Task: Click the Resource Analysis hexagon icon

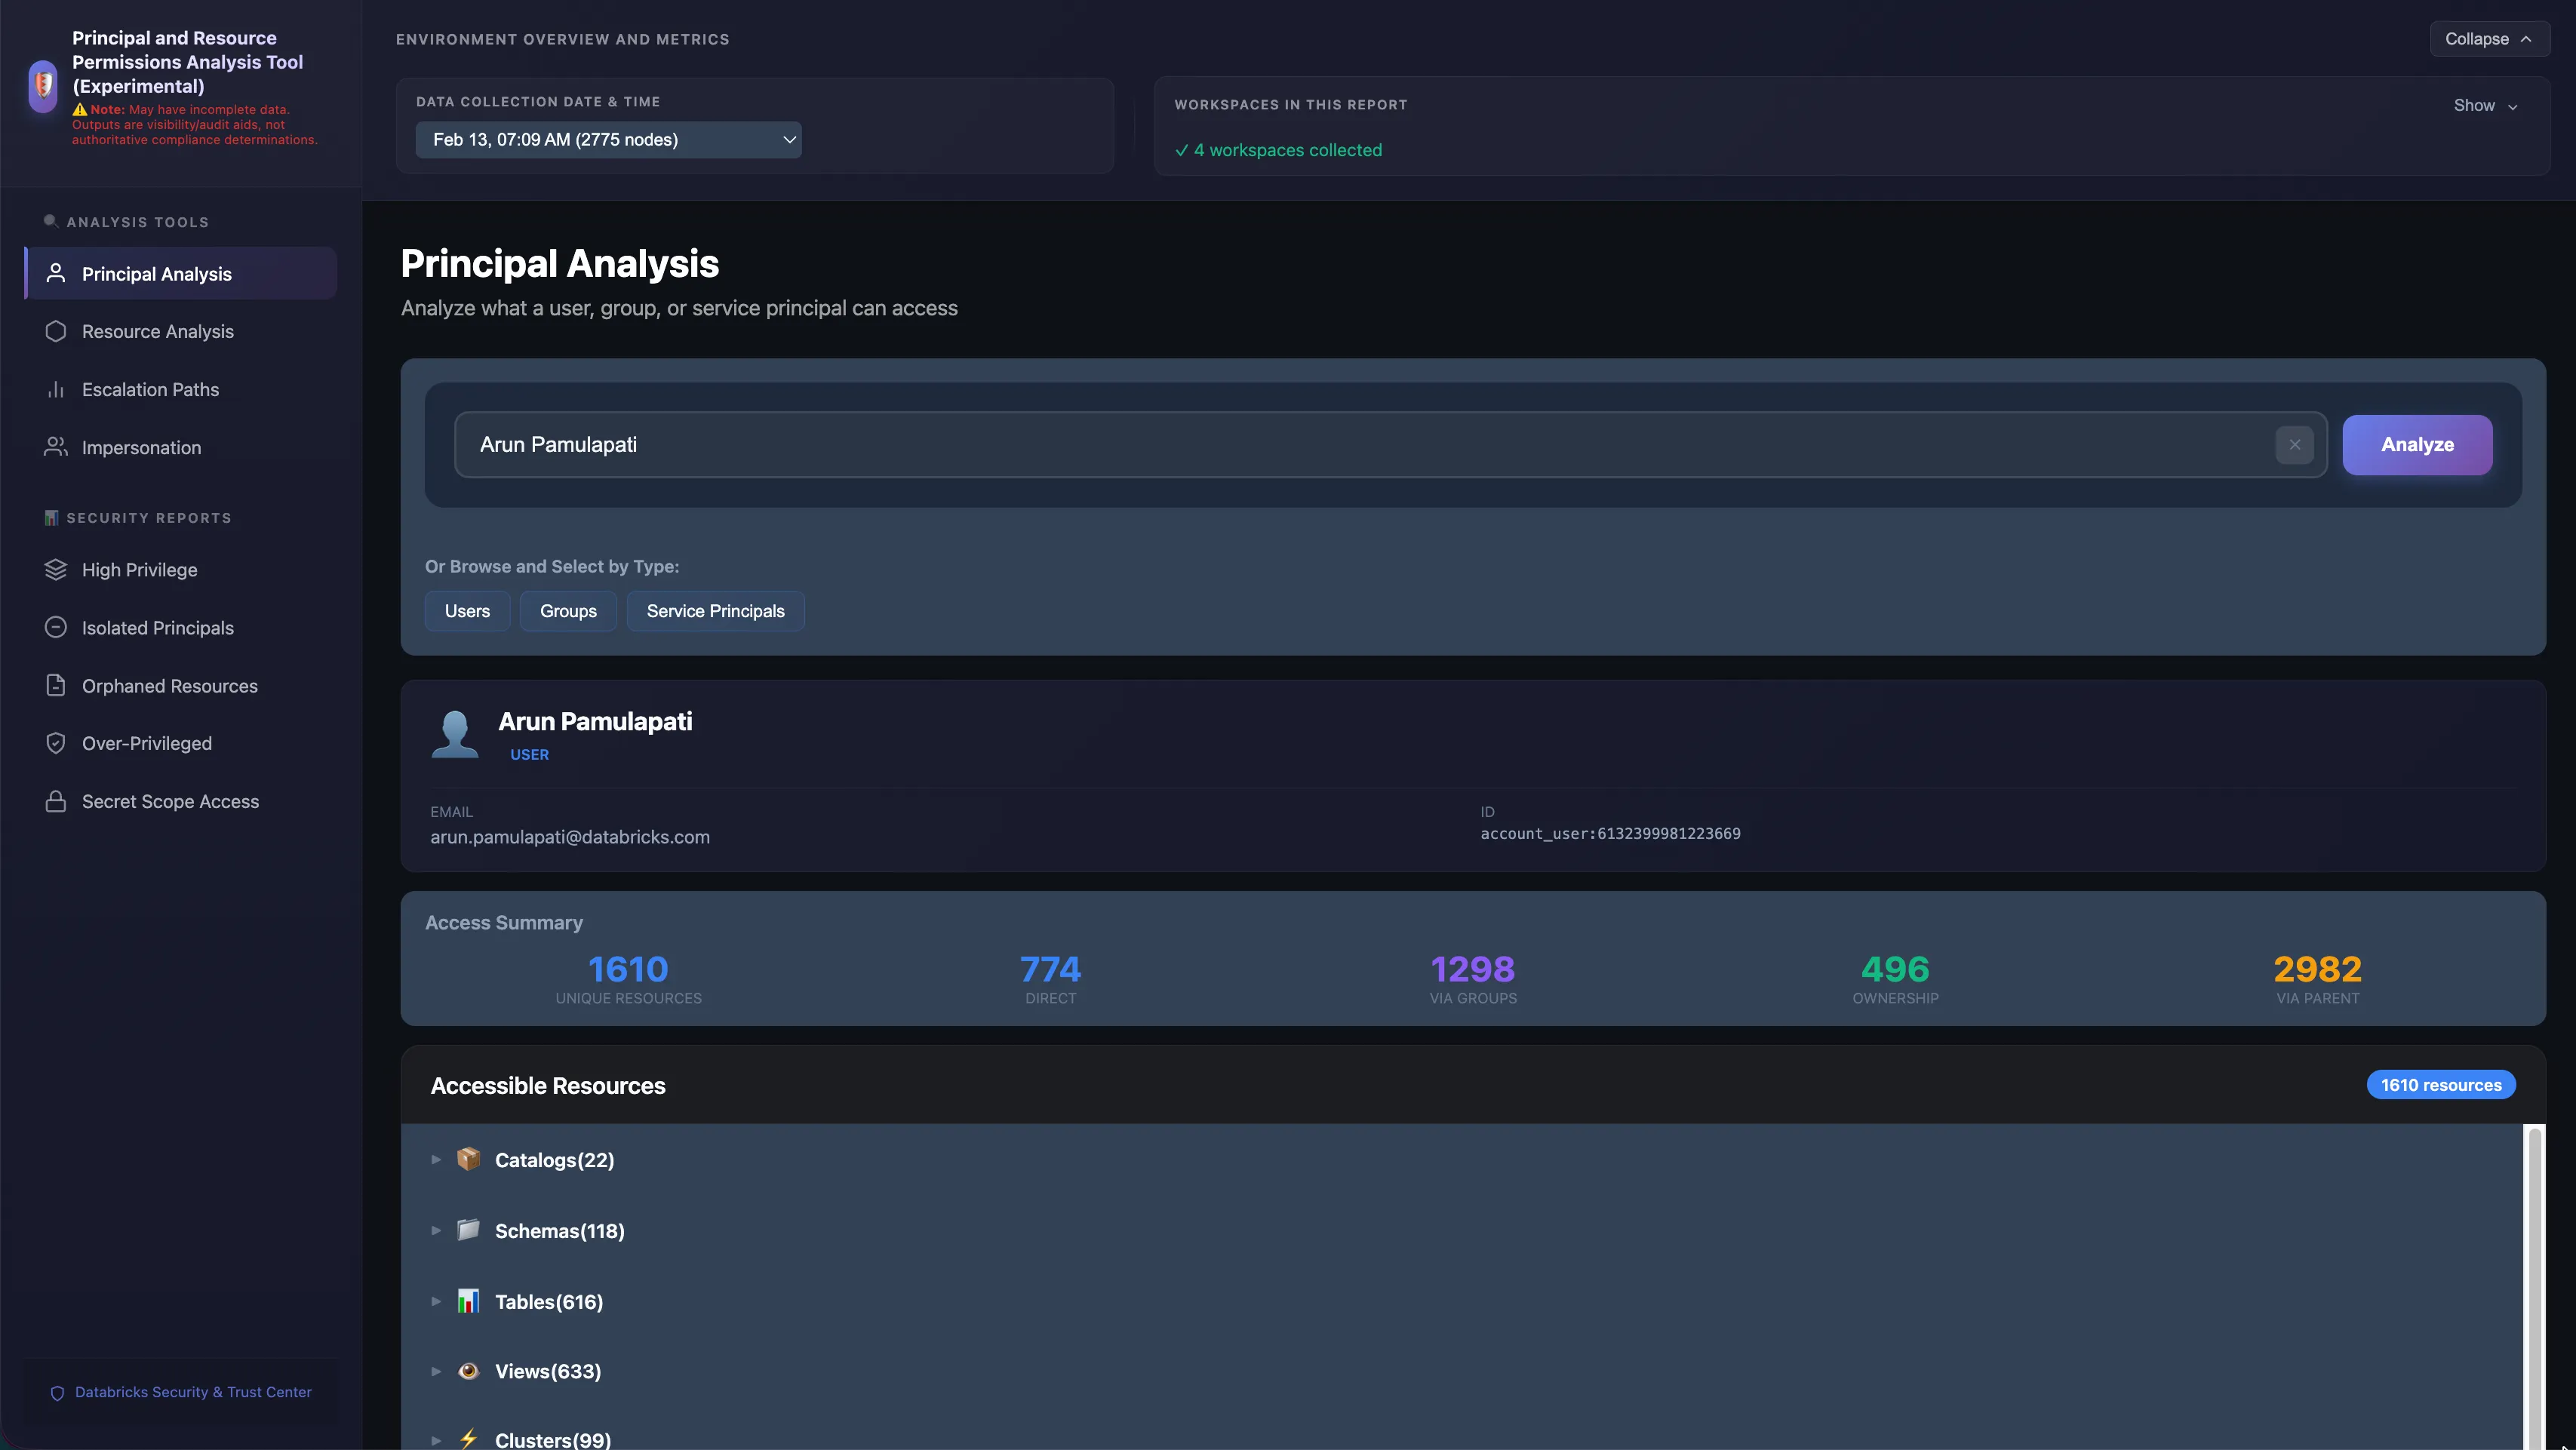Action: pos(56,331)
